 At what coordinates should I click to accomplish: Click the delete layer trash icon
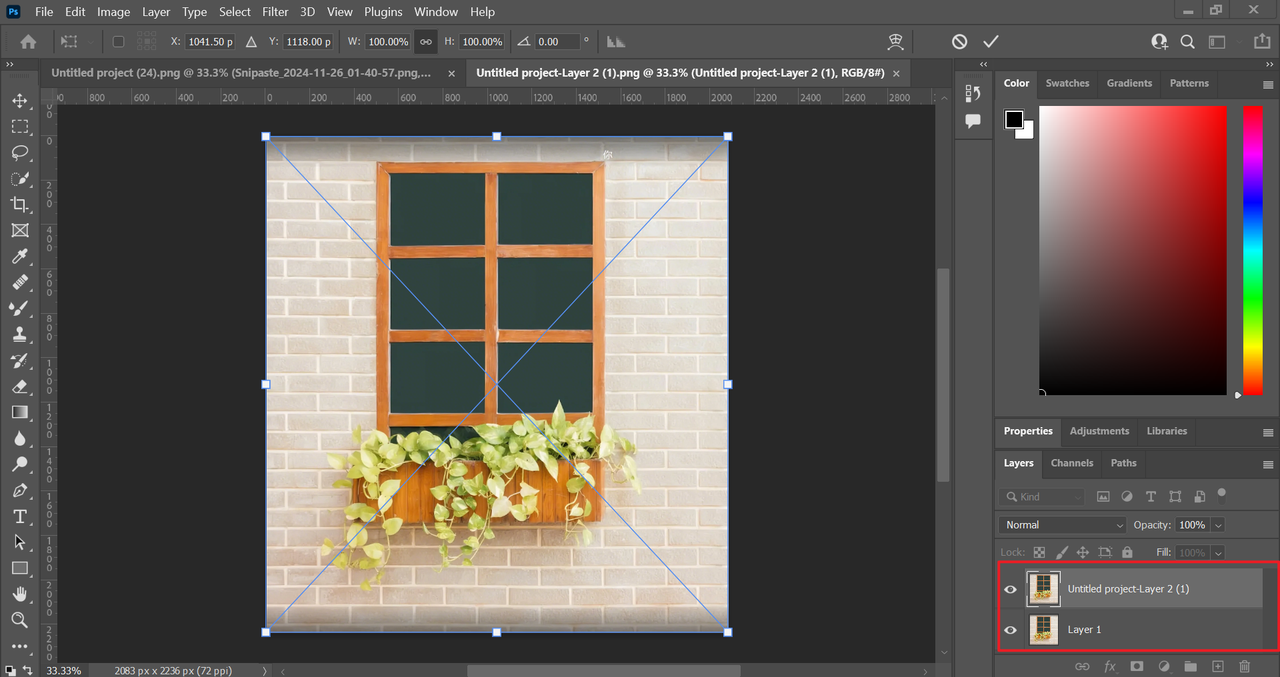(1244, 666)
